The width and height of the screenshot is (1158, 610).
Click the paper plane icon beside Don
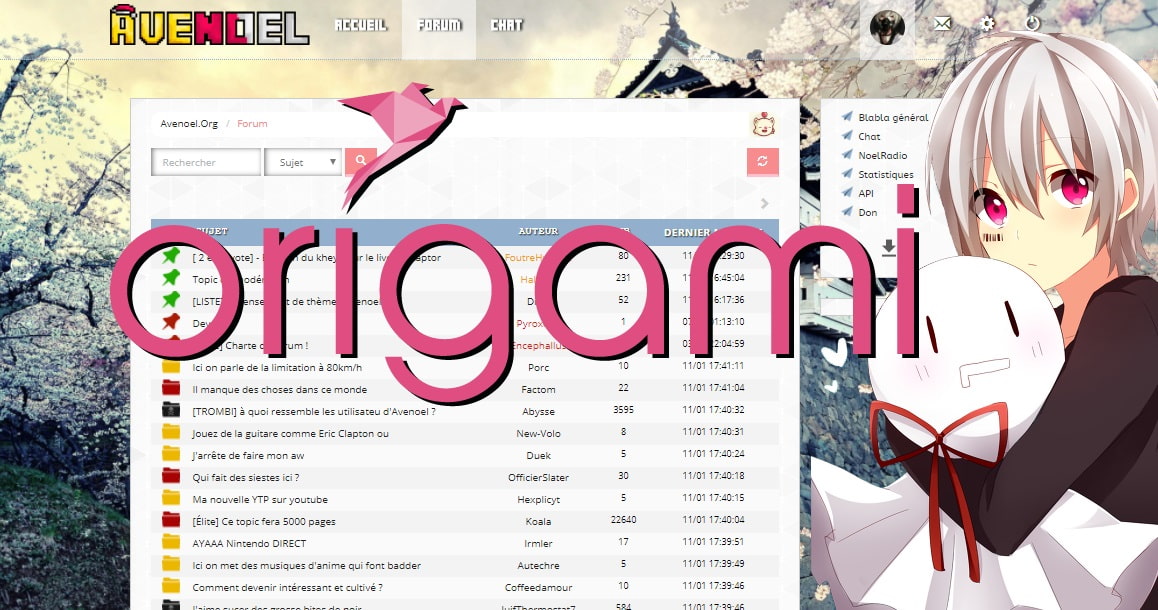pos(847,212)
